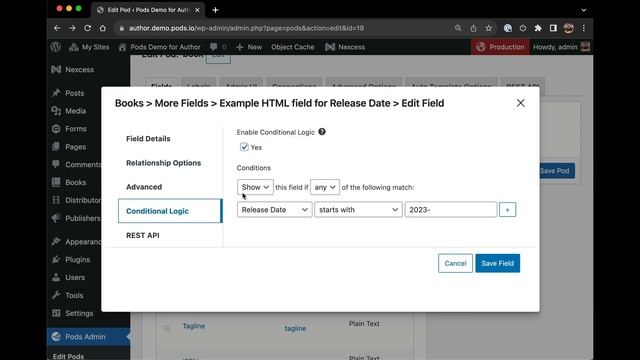Click Save Pod button behind modal

pos(557,171)
